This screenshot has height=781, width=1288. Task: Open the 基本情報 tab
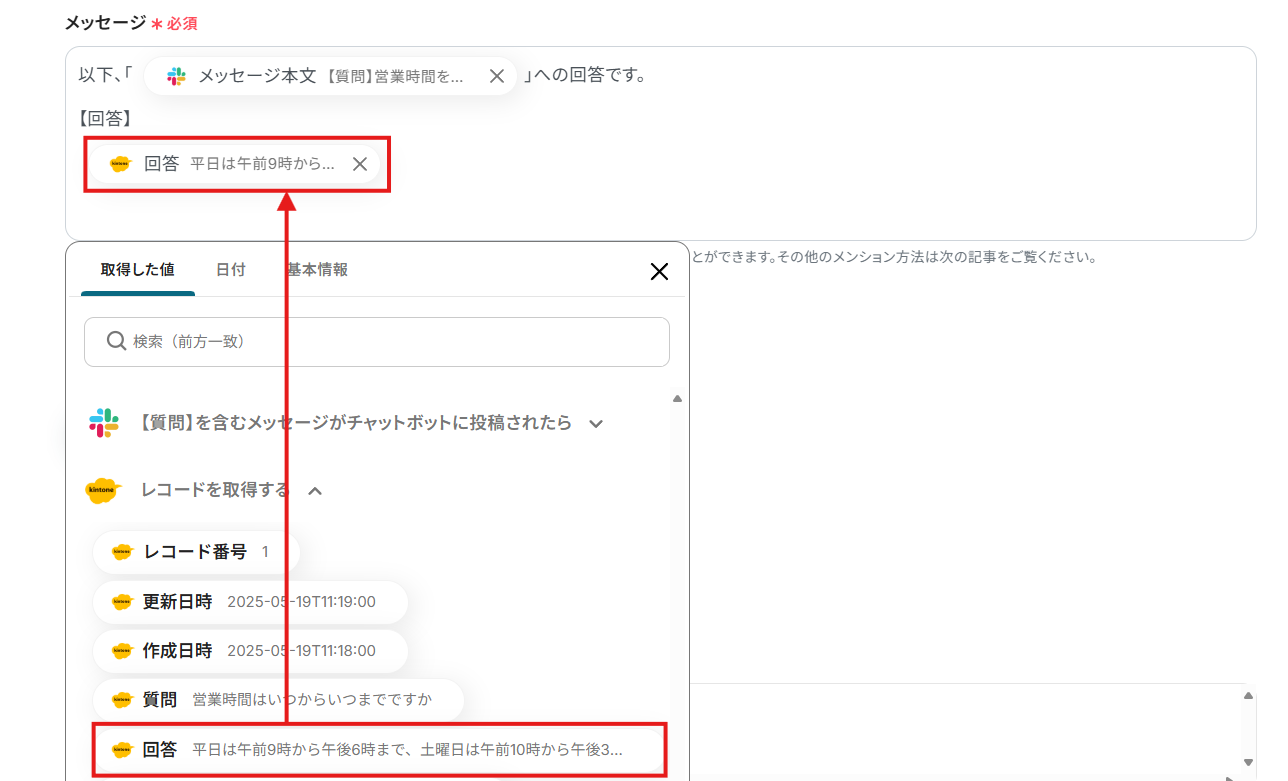pos(318,270)
